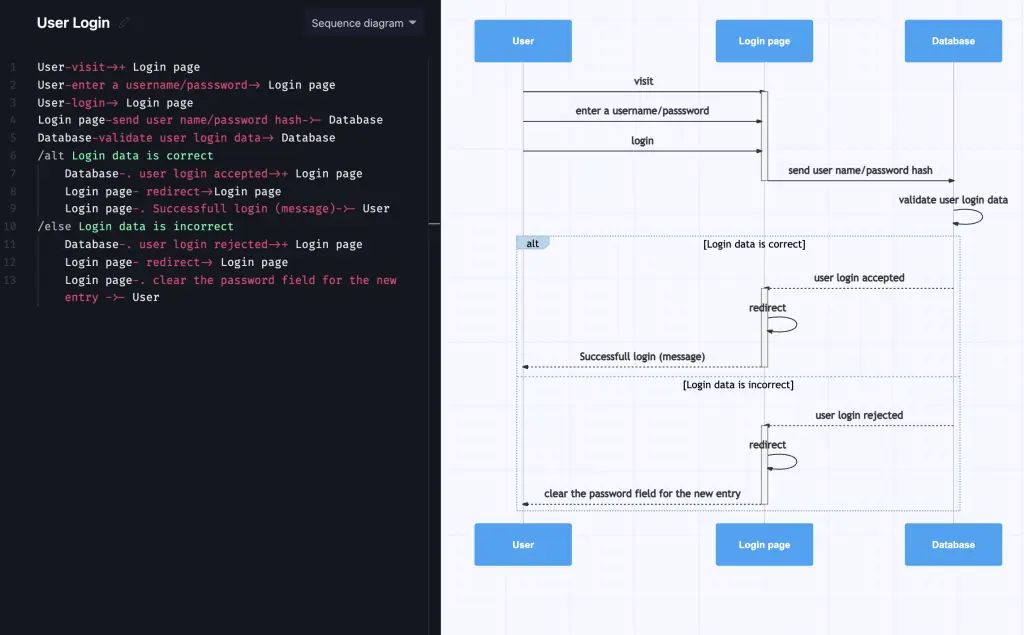Click the 'login' message label in diagram

pos(642,140)
